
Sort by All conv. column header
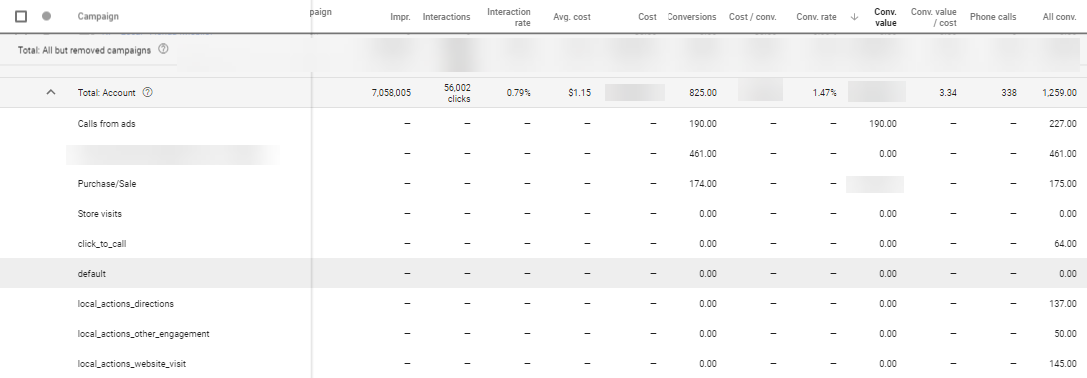1059,17
